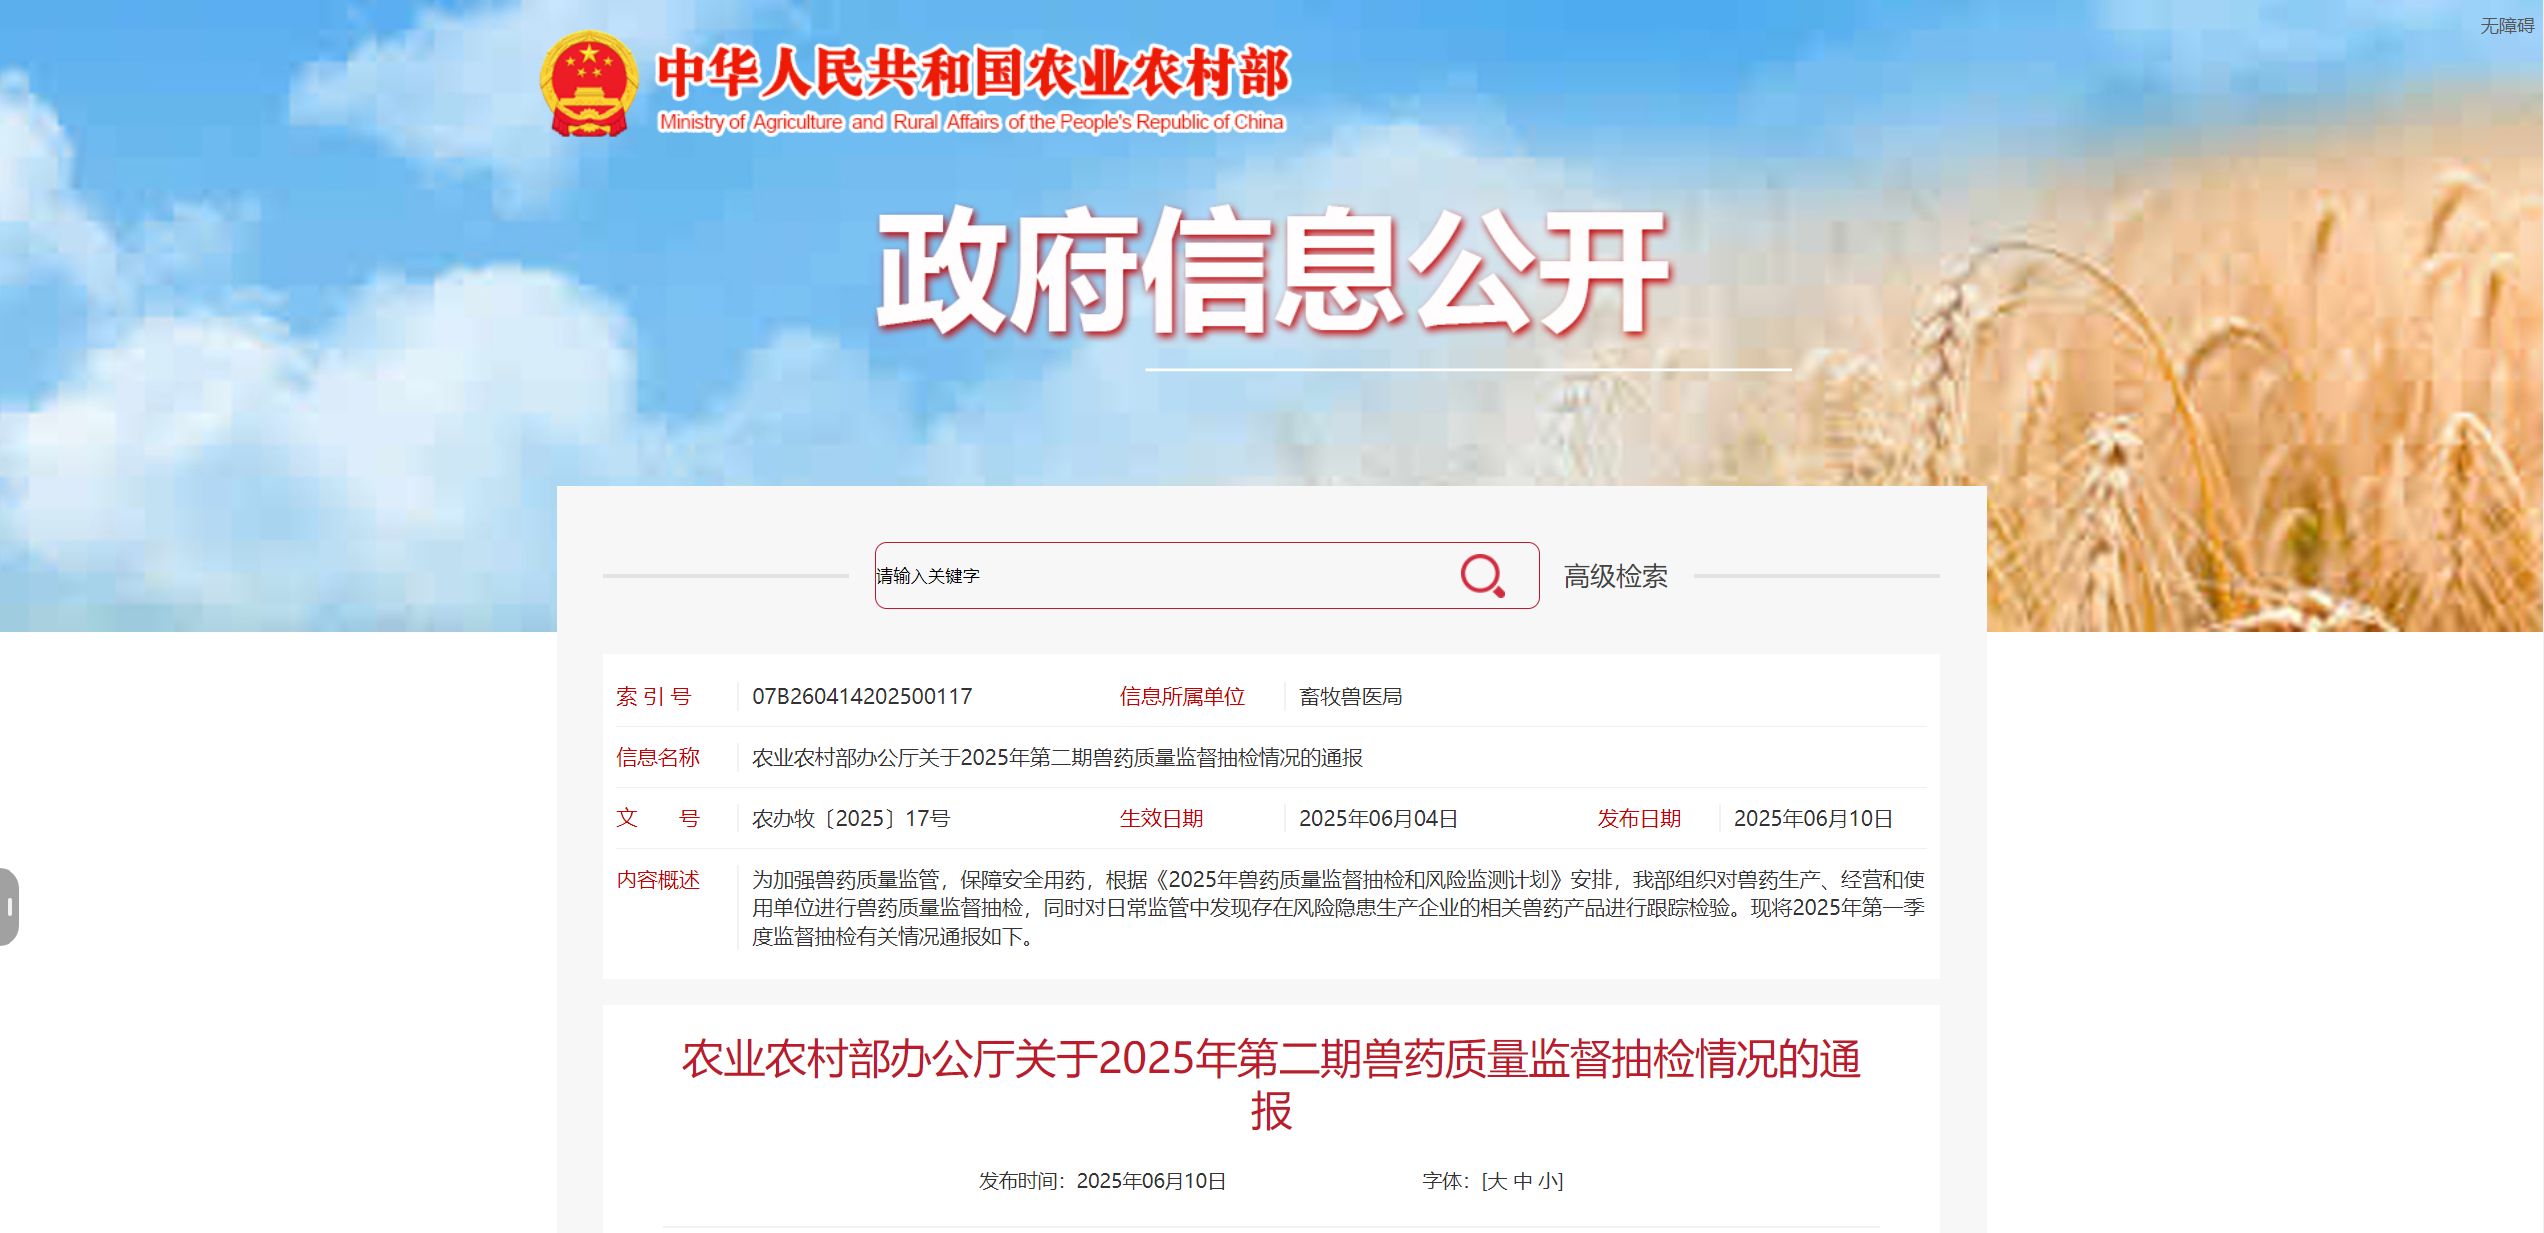Click the ministry name title 中华人民共和国农业农村部

973,73
